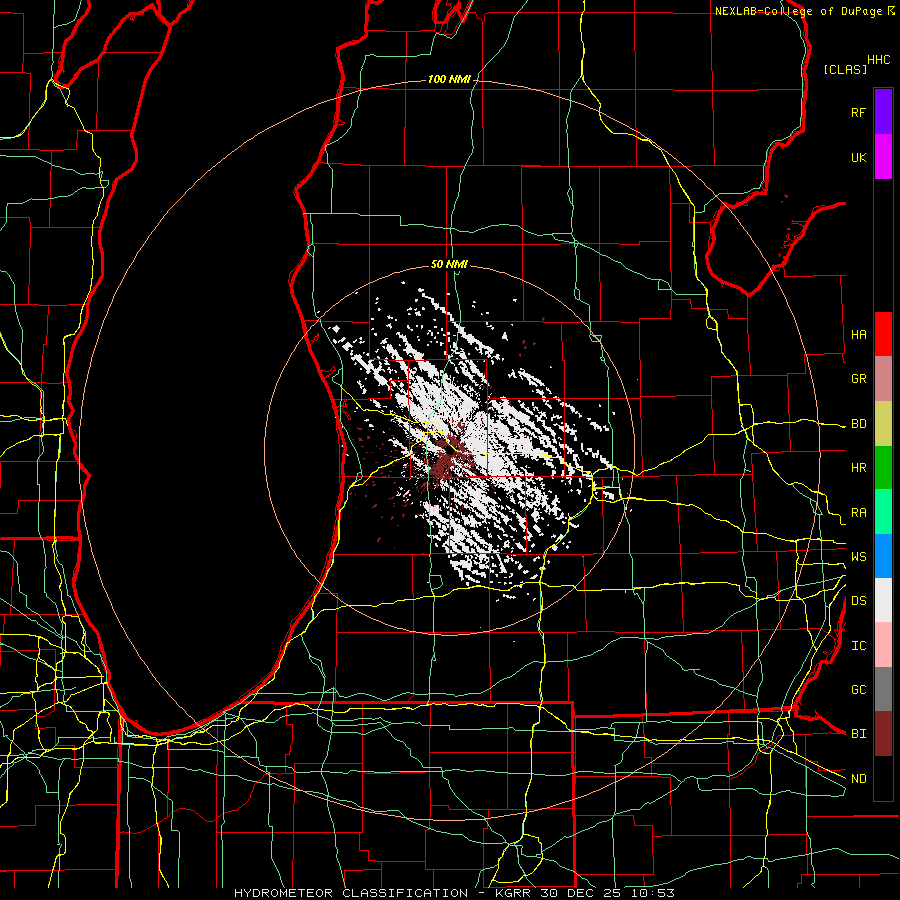Image resolution: width=900 pixels, height=900 pixels.
Task: Click the DS legend label
Action: pyautogui.click(x=858, y=601)
